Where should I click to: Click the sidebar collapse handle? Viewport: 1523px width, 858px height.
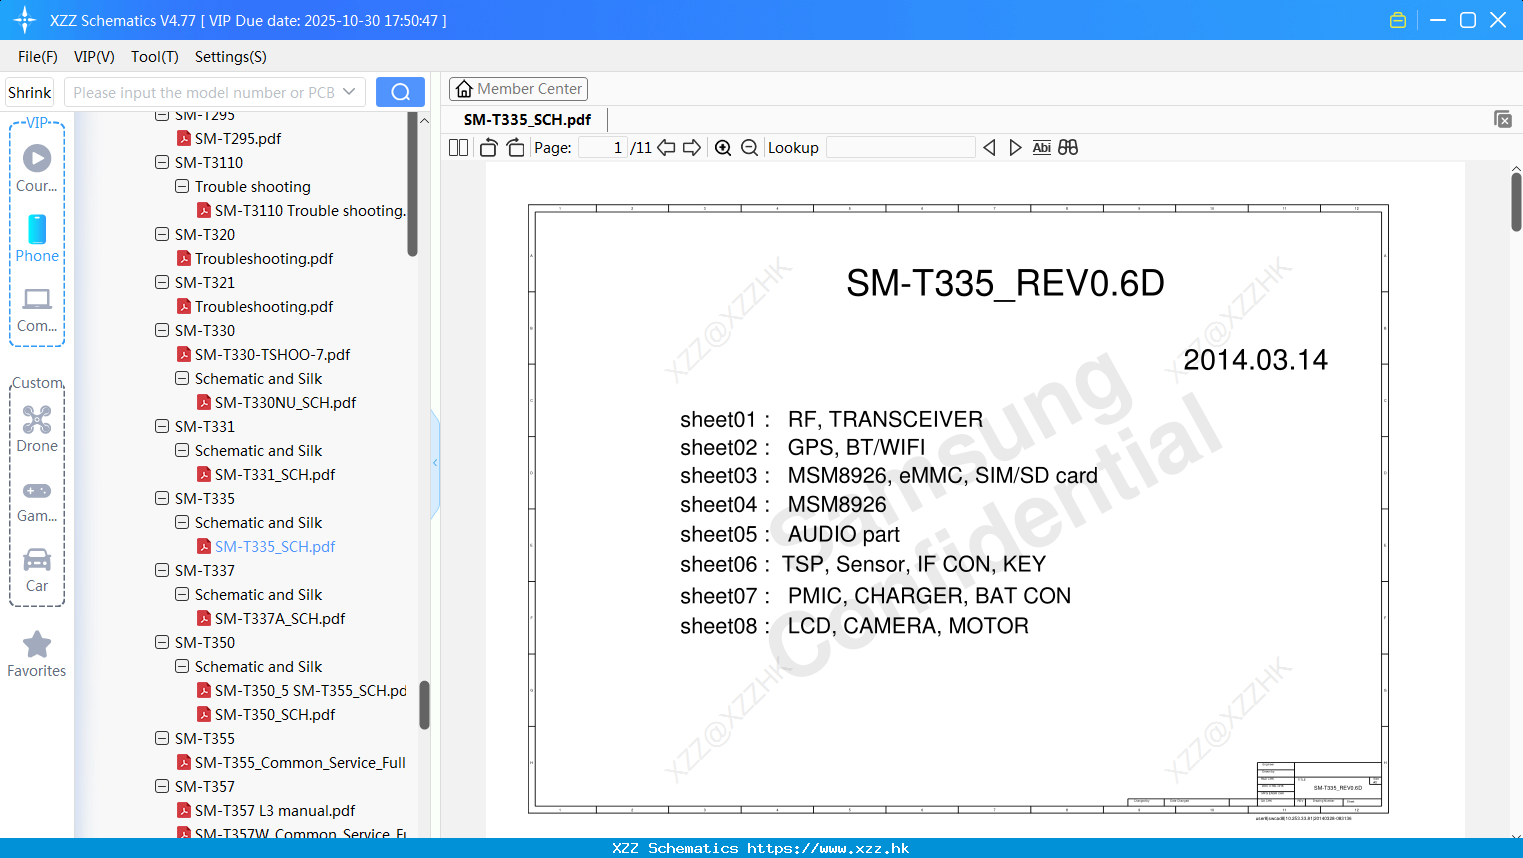(x=435, y=463)
